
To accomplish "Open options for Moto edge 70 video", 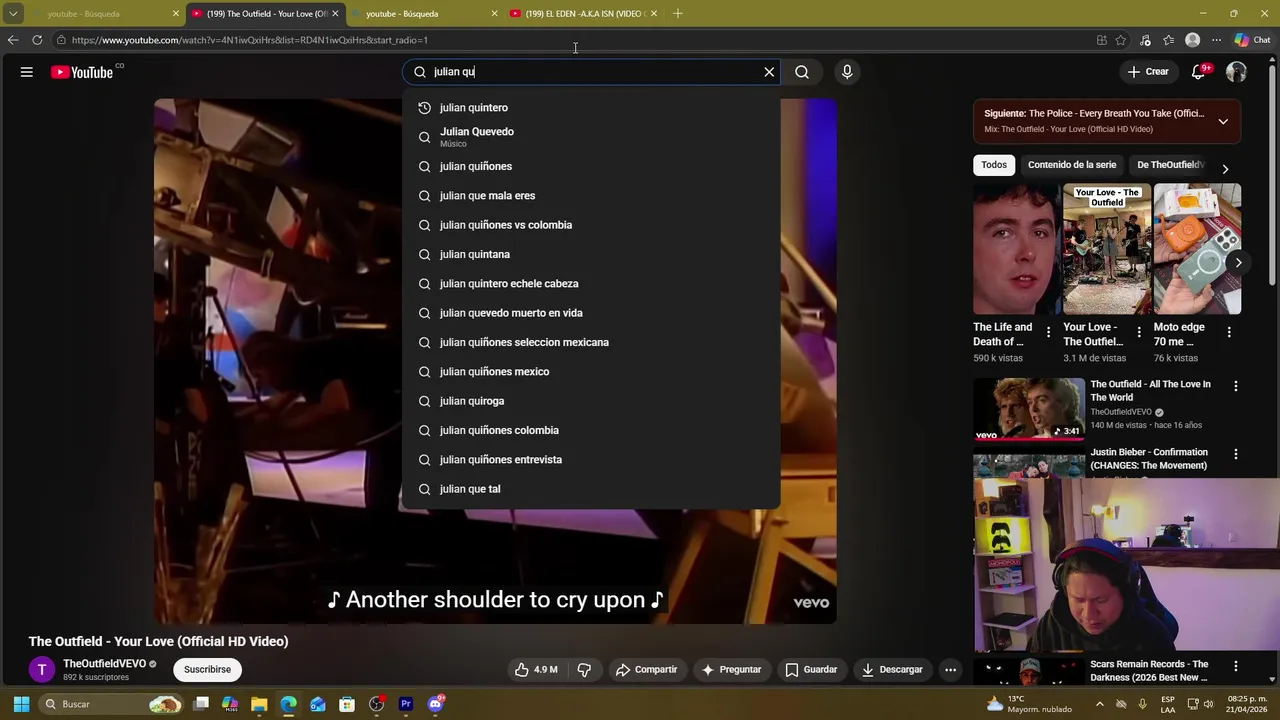I will [1229, 332].
